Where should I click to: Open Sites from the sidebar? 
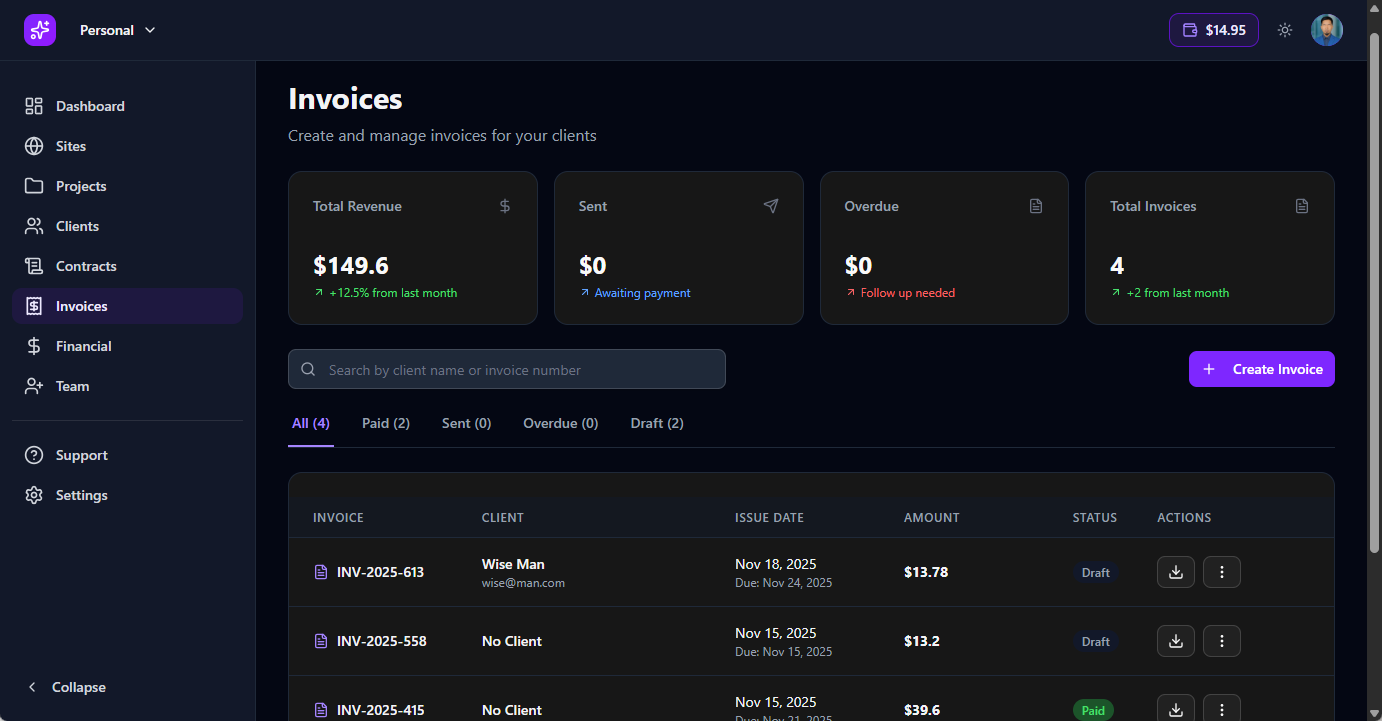71,146
